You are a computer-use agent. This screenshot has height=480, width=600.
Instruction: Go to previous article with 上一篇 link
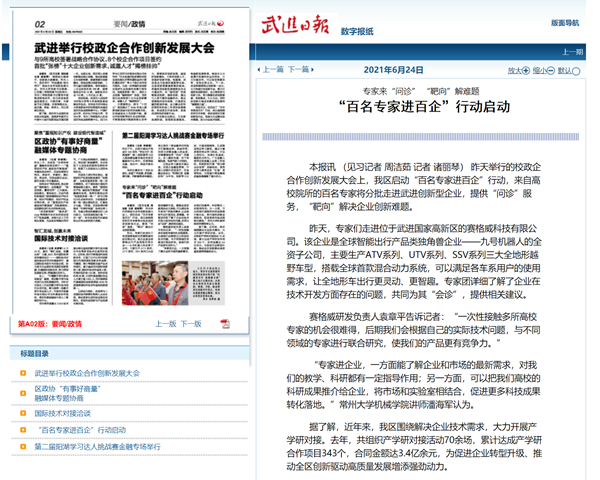pyautogui.click(x=271, y=71)
